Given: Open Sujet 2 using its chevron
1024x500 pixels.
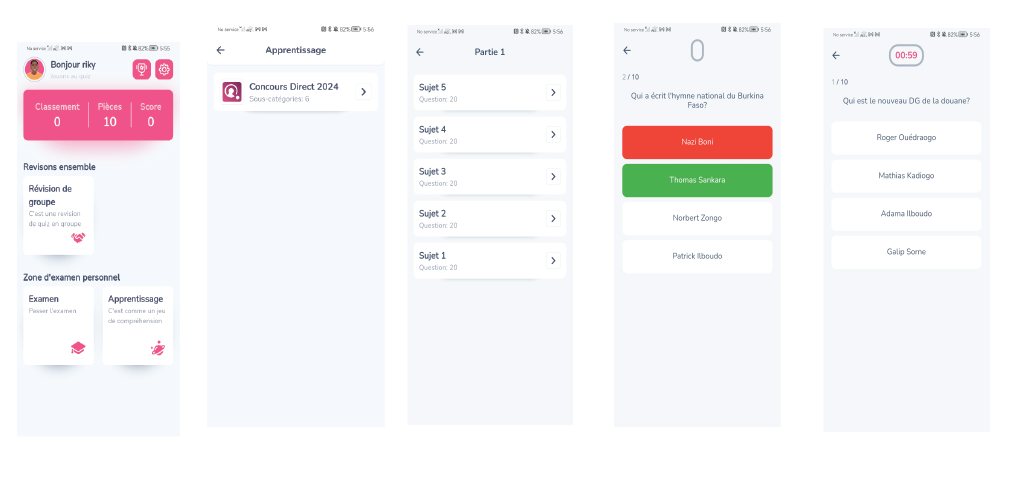Looking at the screenshot, I should tap(553, 219).
